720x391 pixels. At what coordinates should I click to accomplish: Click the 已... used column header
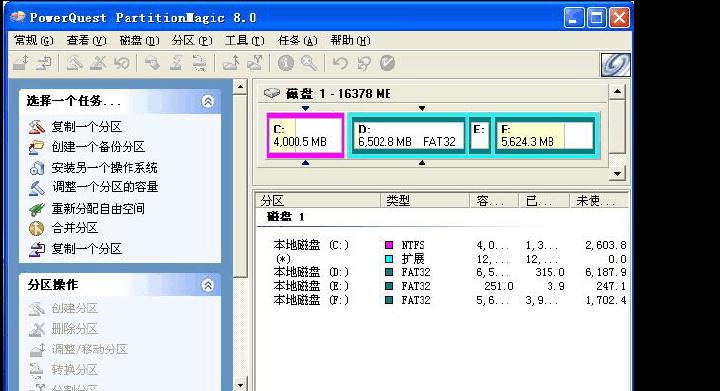[x=545, y=201]
